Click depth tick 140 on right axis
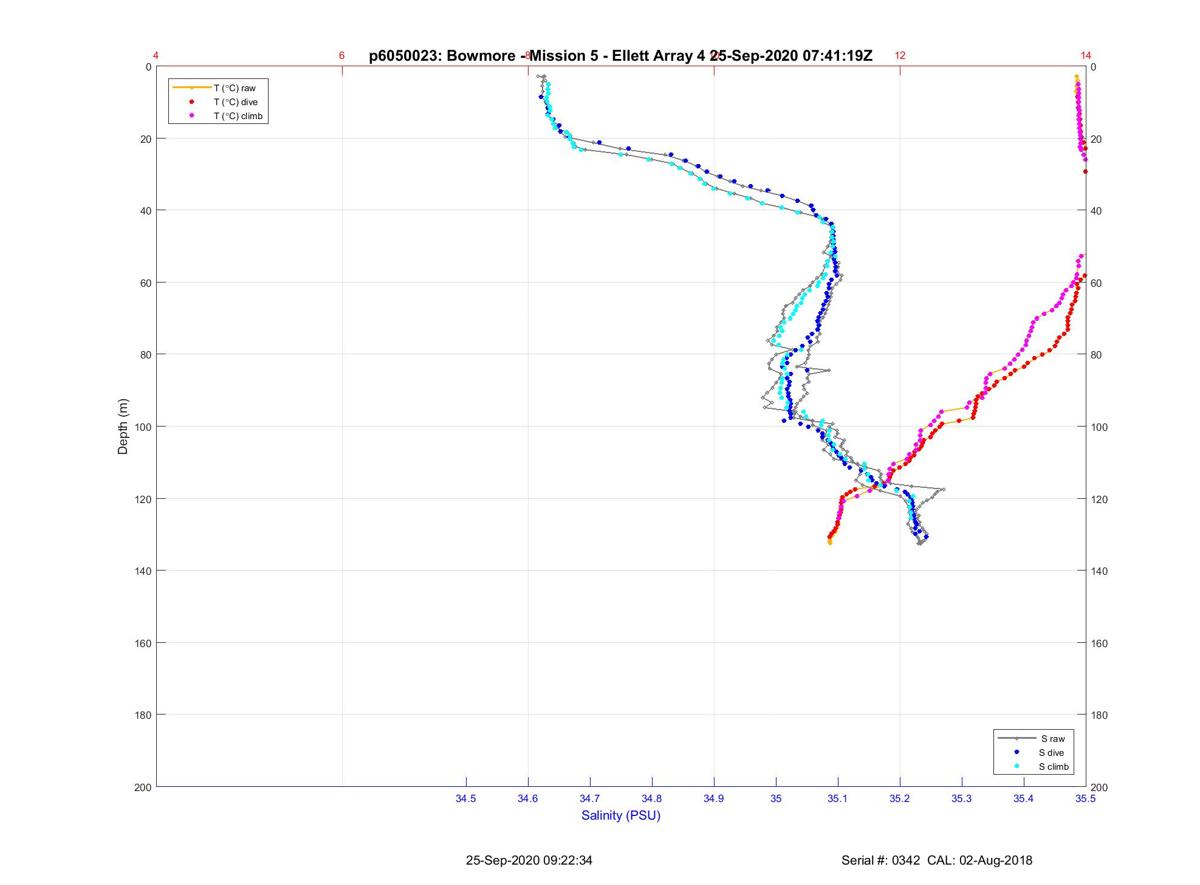Image resolution: width=1200 pixels, height=885 pixels. 1100,571
